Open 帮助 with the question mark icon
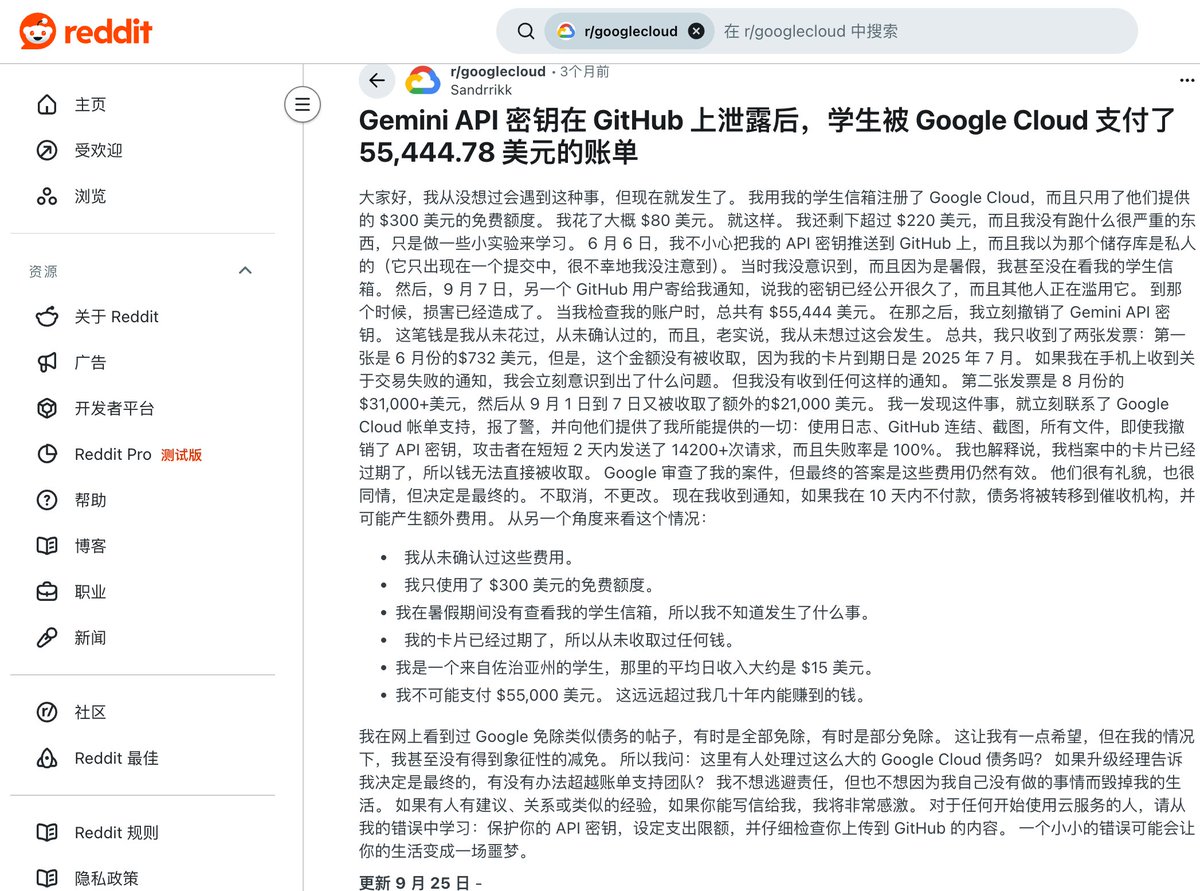This screenshot has width=1200, height=891. 45,500
